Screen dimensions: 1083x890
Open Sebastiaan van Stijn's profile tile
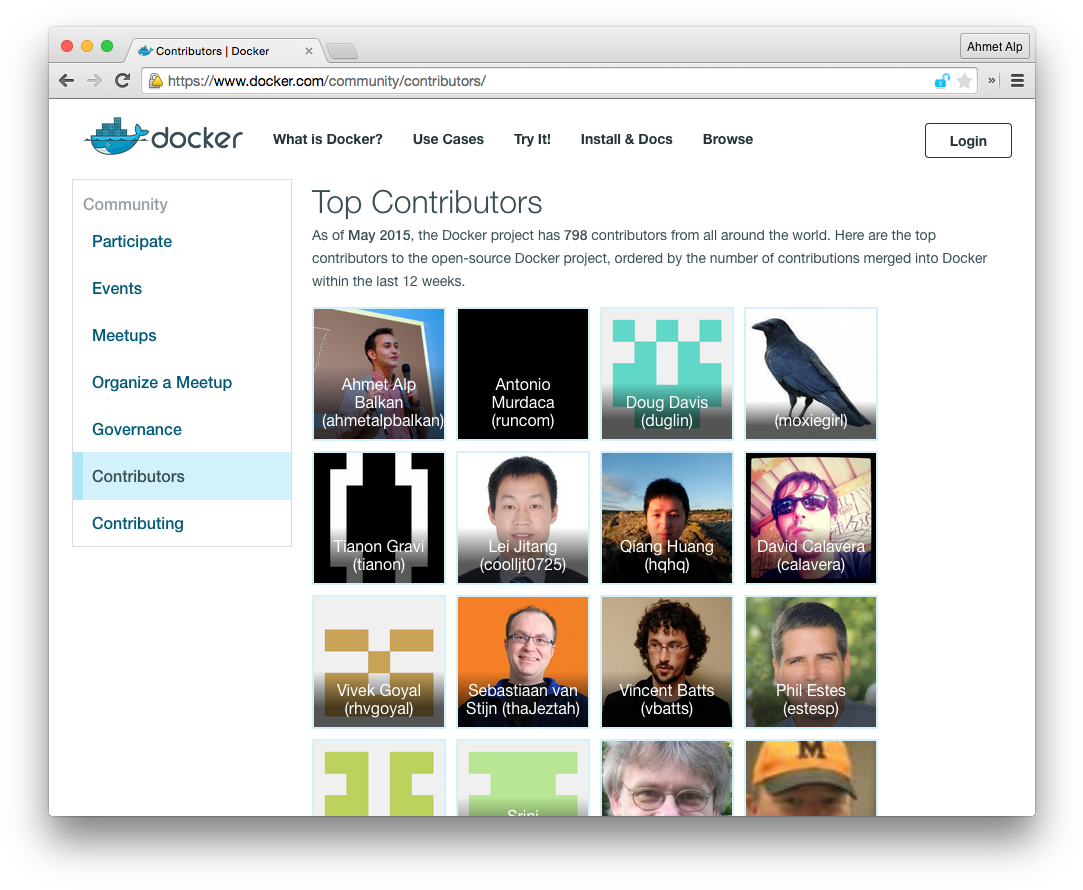(x=522, y=662)
